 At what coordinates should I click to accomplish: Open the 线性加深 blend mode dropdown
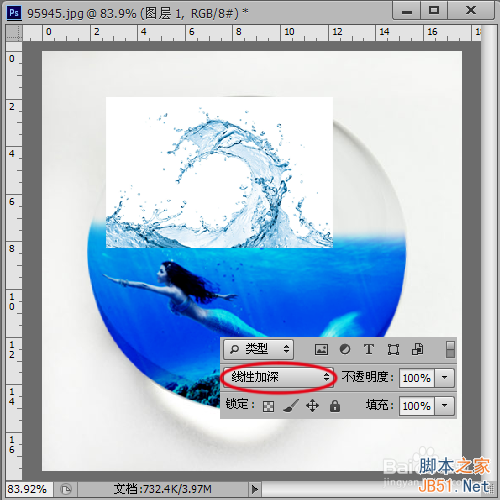pos(278,377)
